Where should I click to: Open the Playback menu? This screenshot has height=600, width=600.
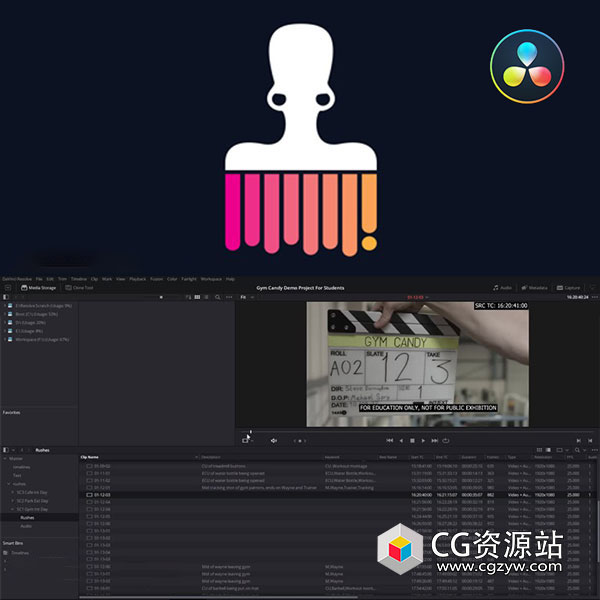point(137,279)
